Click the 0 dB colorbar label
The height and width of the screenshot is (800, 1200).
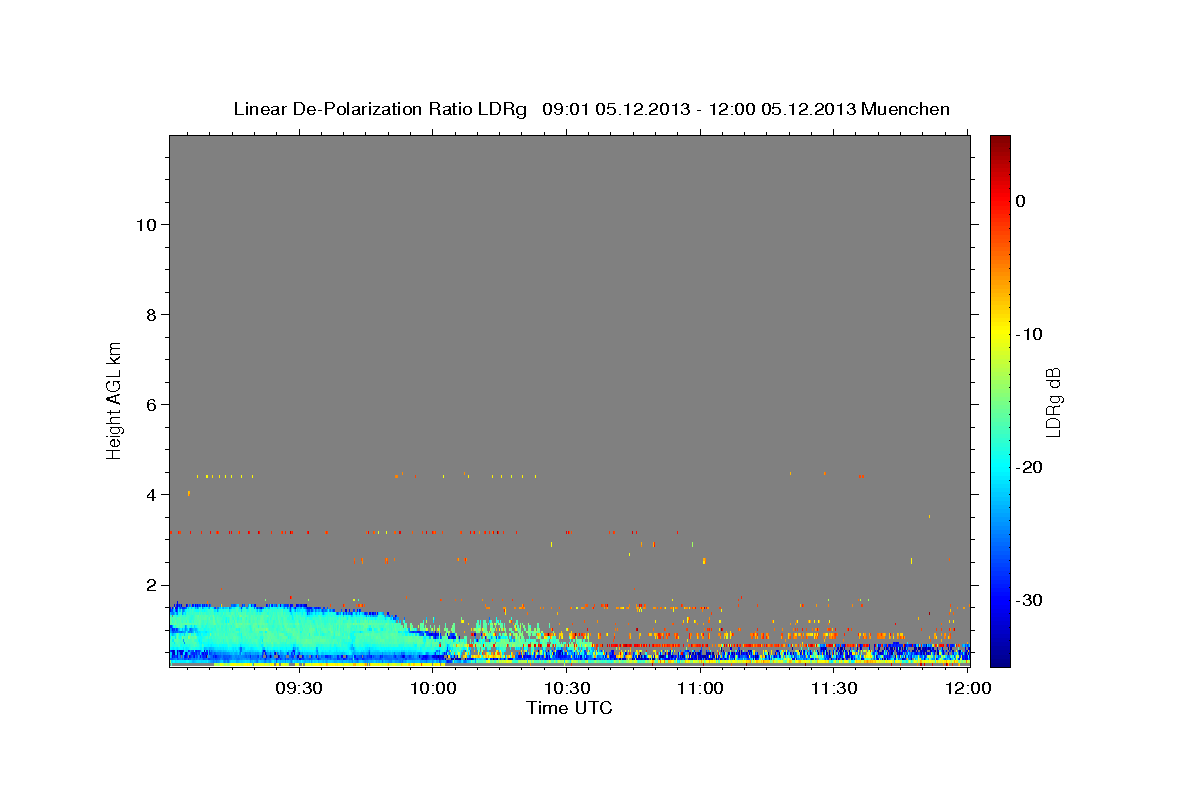tap(1020, 201)
